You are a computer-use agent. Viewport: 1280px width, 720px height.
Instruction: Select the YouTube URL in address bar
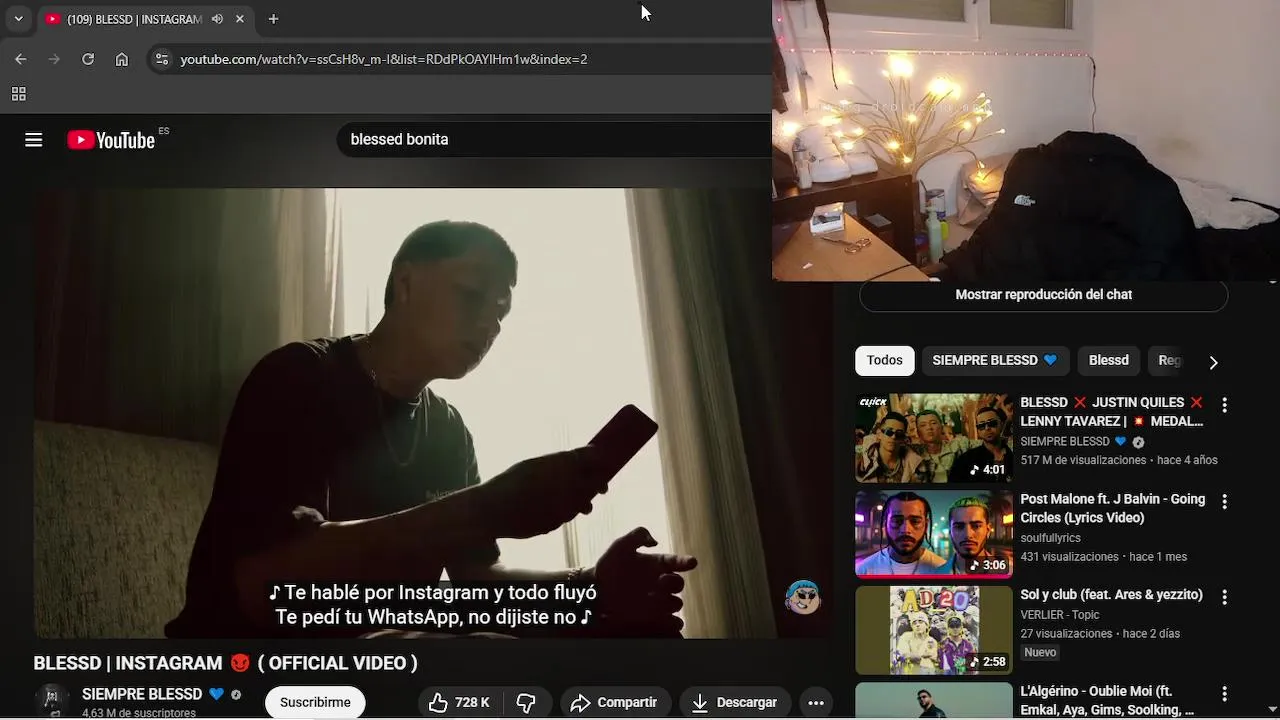point(384,59)
